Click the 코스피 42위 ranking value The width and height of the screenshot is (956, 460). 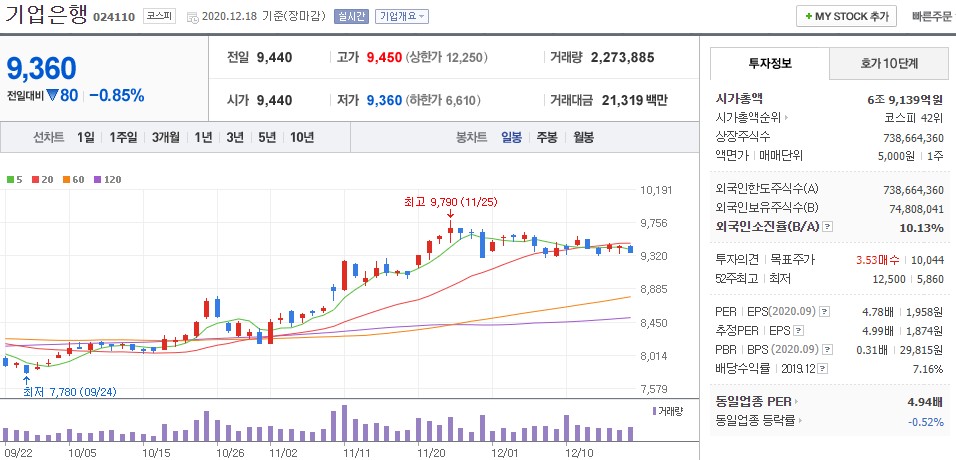913,117
